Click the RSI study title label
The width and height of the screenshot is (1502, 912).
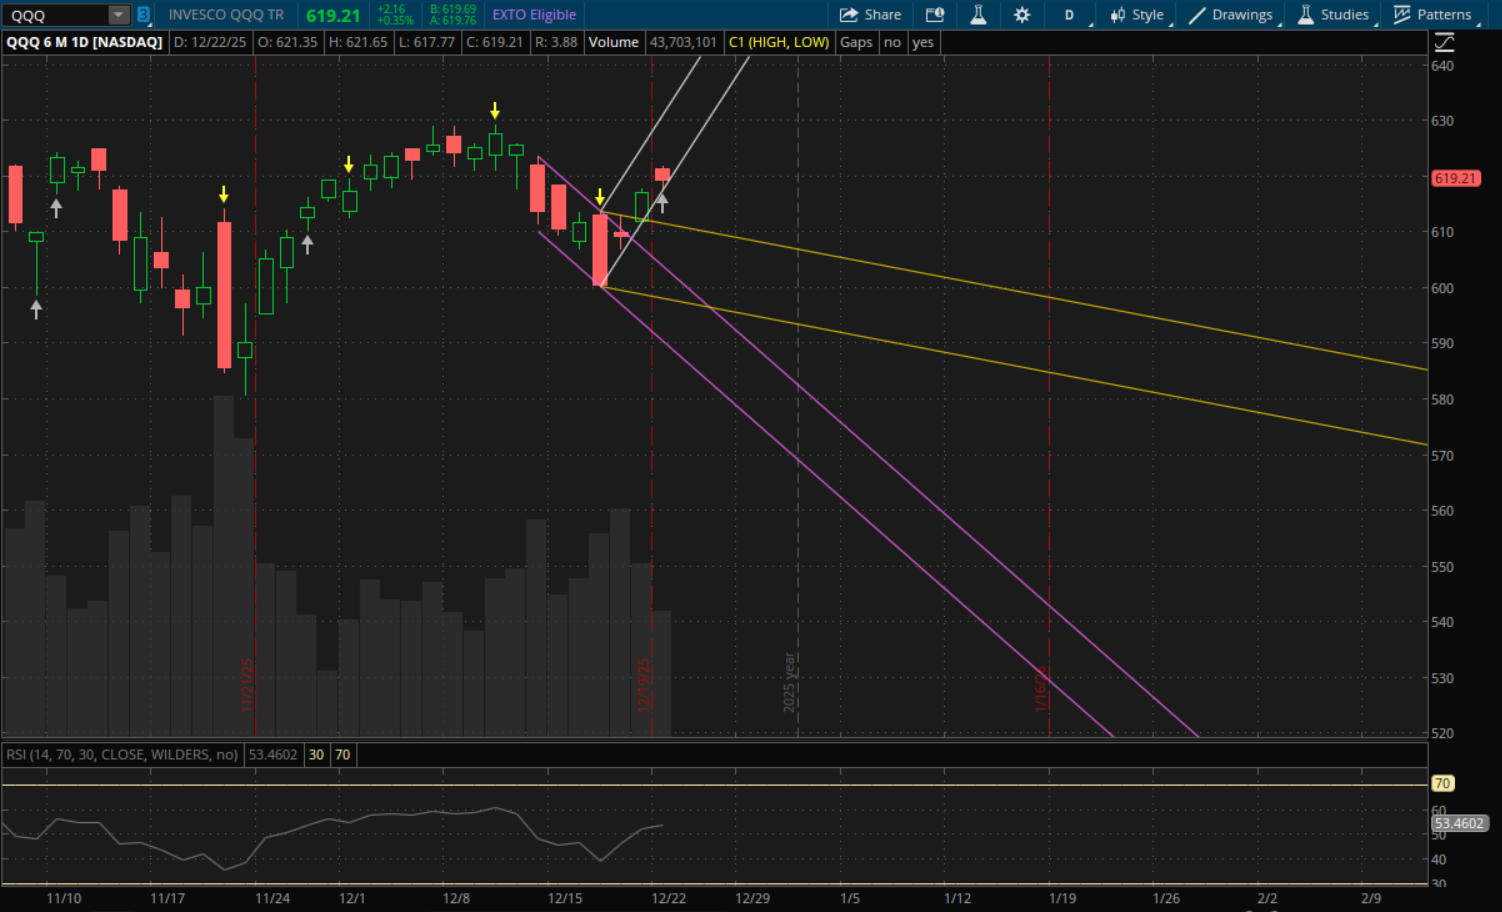122,754
